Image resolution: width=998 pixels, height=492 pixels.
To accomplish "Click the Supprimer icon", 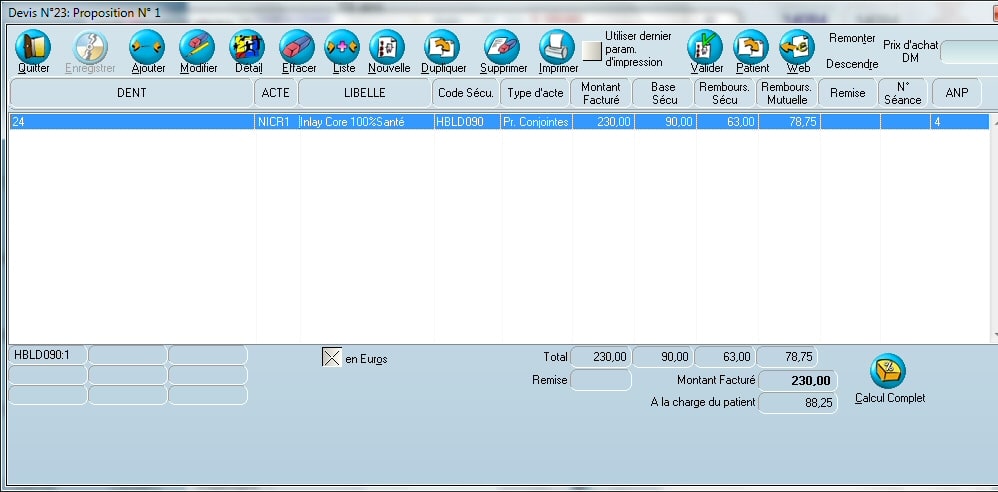I will pyautogui.click(x=502, y=47).
